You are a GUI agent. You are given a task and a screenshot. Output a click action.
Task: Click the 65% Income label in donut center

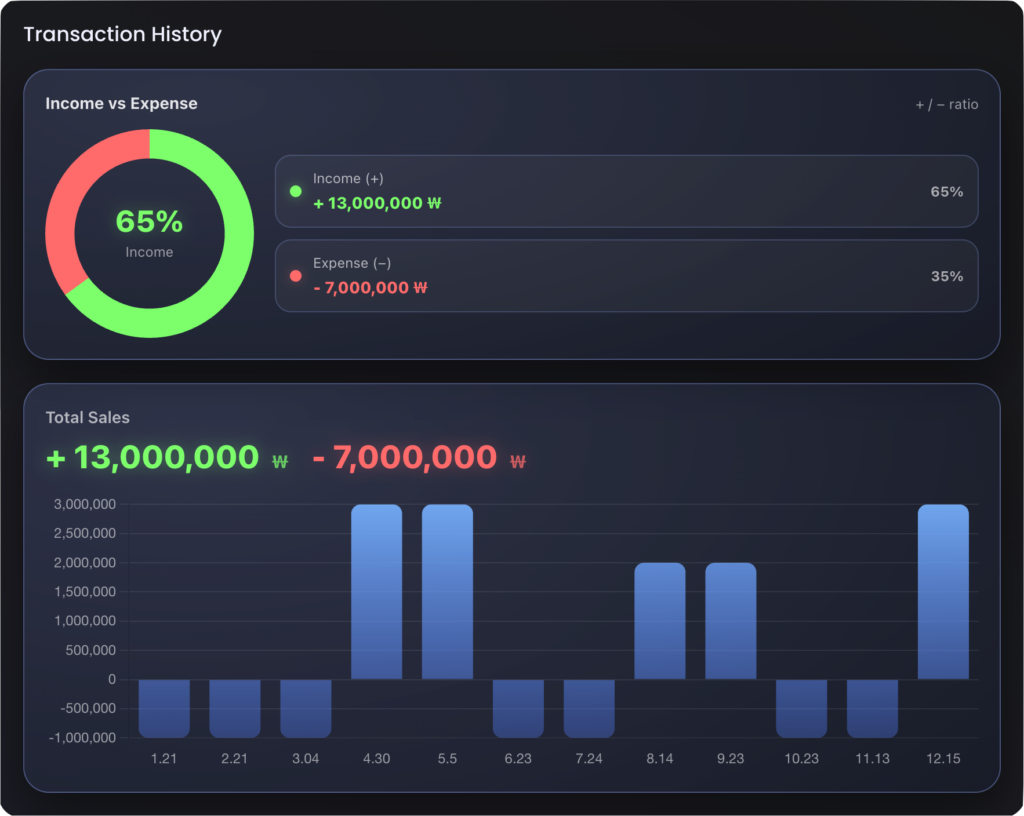click(149, 232)
